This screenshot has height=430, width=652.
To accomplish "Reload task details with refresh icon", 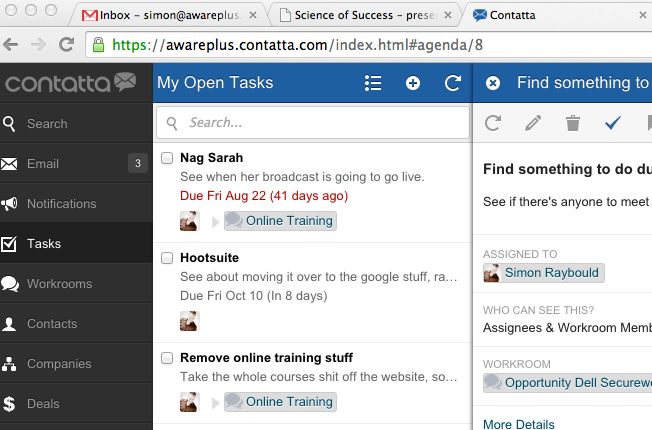I will 493,123.
